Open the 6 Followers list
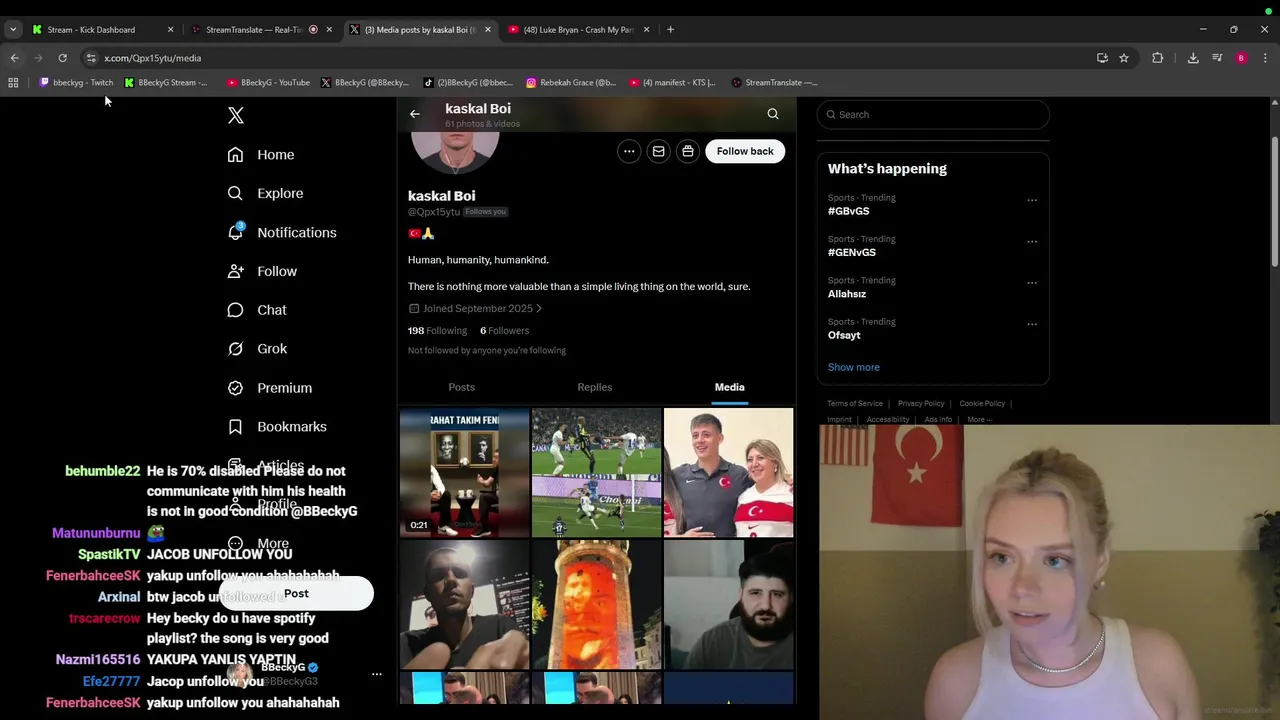The width and height of the screenshot is (1280, 720). coord(504,331)
